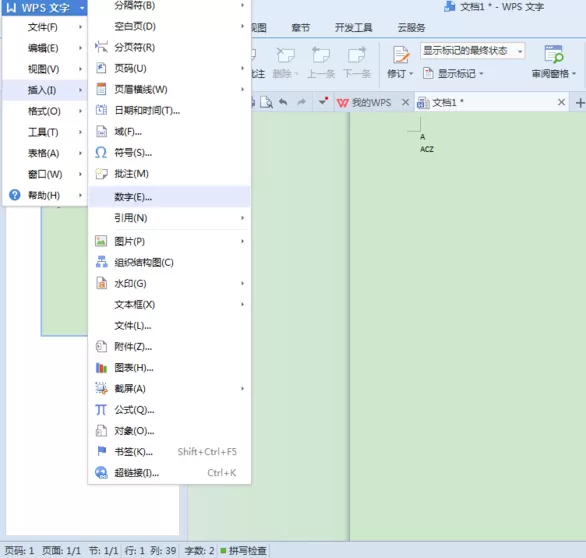Click 节: 1/1 in the status bar
Image resolution: width=586 pixels, height=558 pixels.
[x=103, y=551]
